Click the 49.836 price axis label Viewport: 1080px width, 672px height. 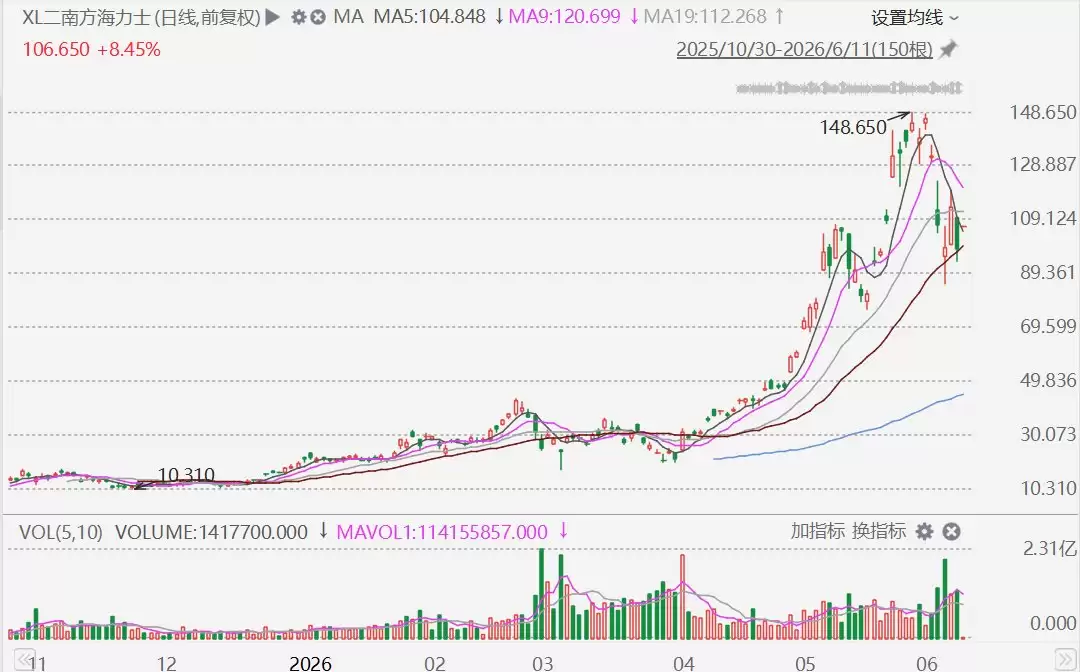coord(1048,380)
